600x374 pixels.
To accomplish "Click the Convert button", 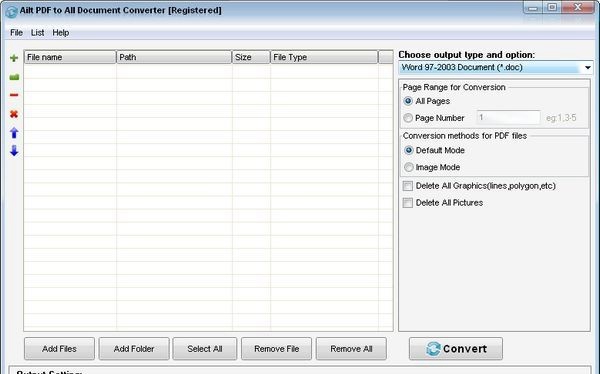I will pyautogui.click(x=456, y=349).
